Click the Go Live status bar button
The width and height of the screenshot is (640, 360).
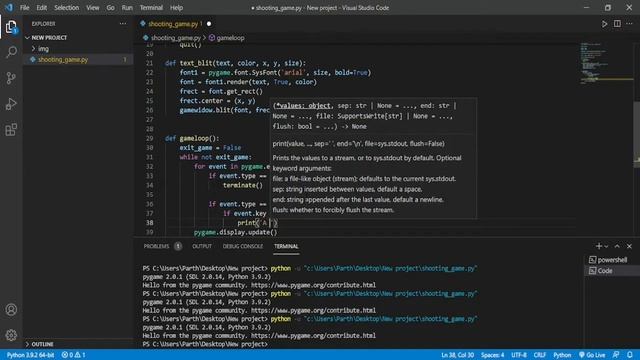pos(592,355)
